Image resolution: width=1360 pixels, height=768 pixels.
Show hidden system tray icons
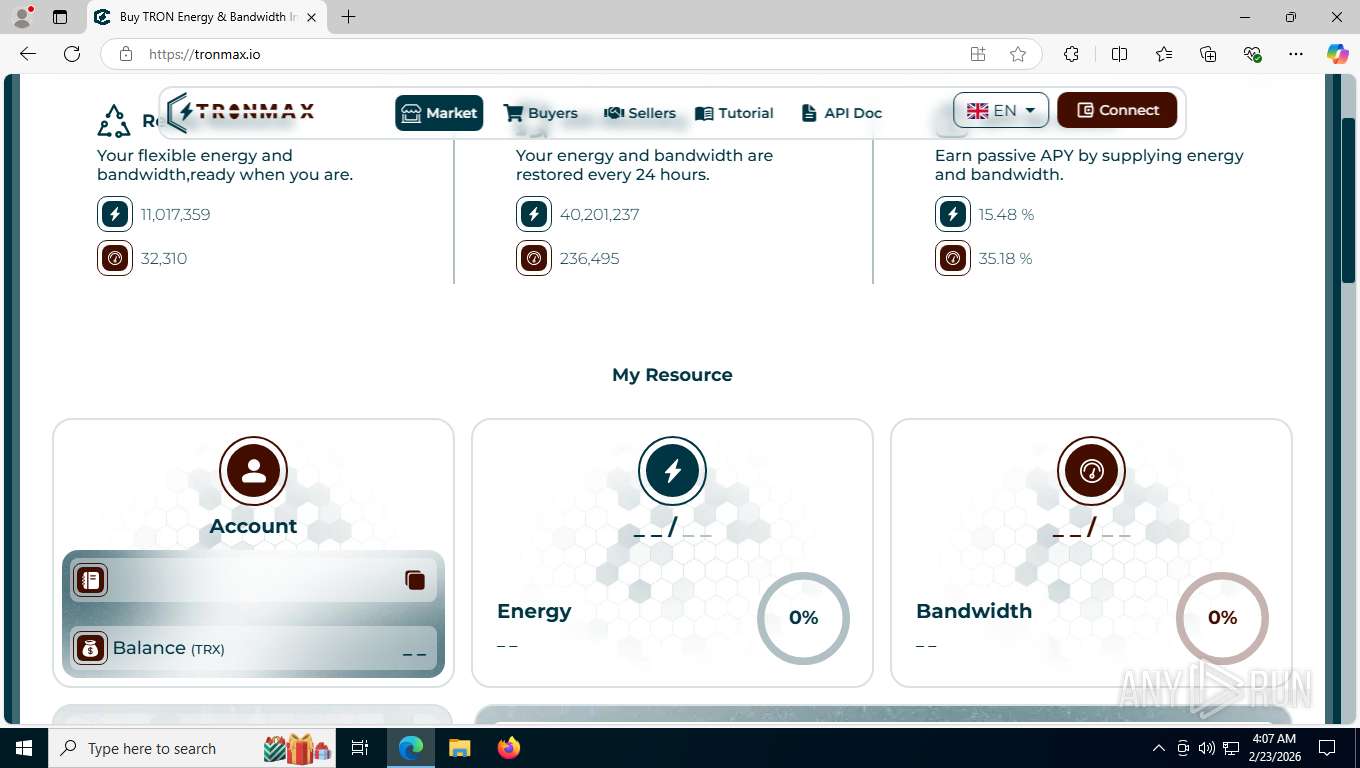click(1159, 748)
